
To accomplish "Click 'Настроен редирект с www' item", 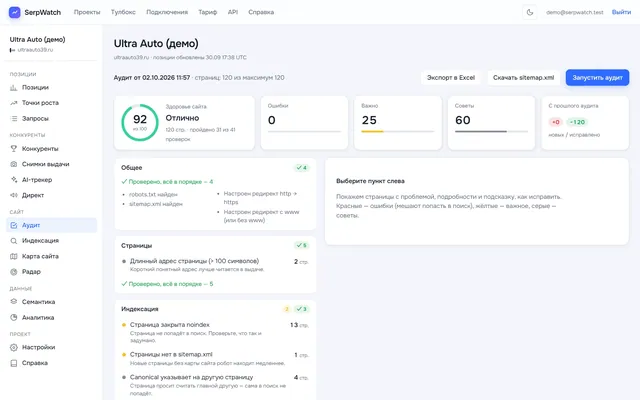I will tap(261, 216).
